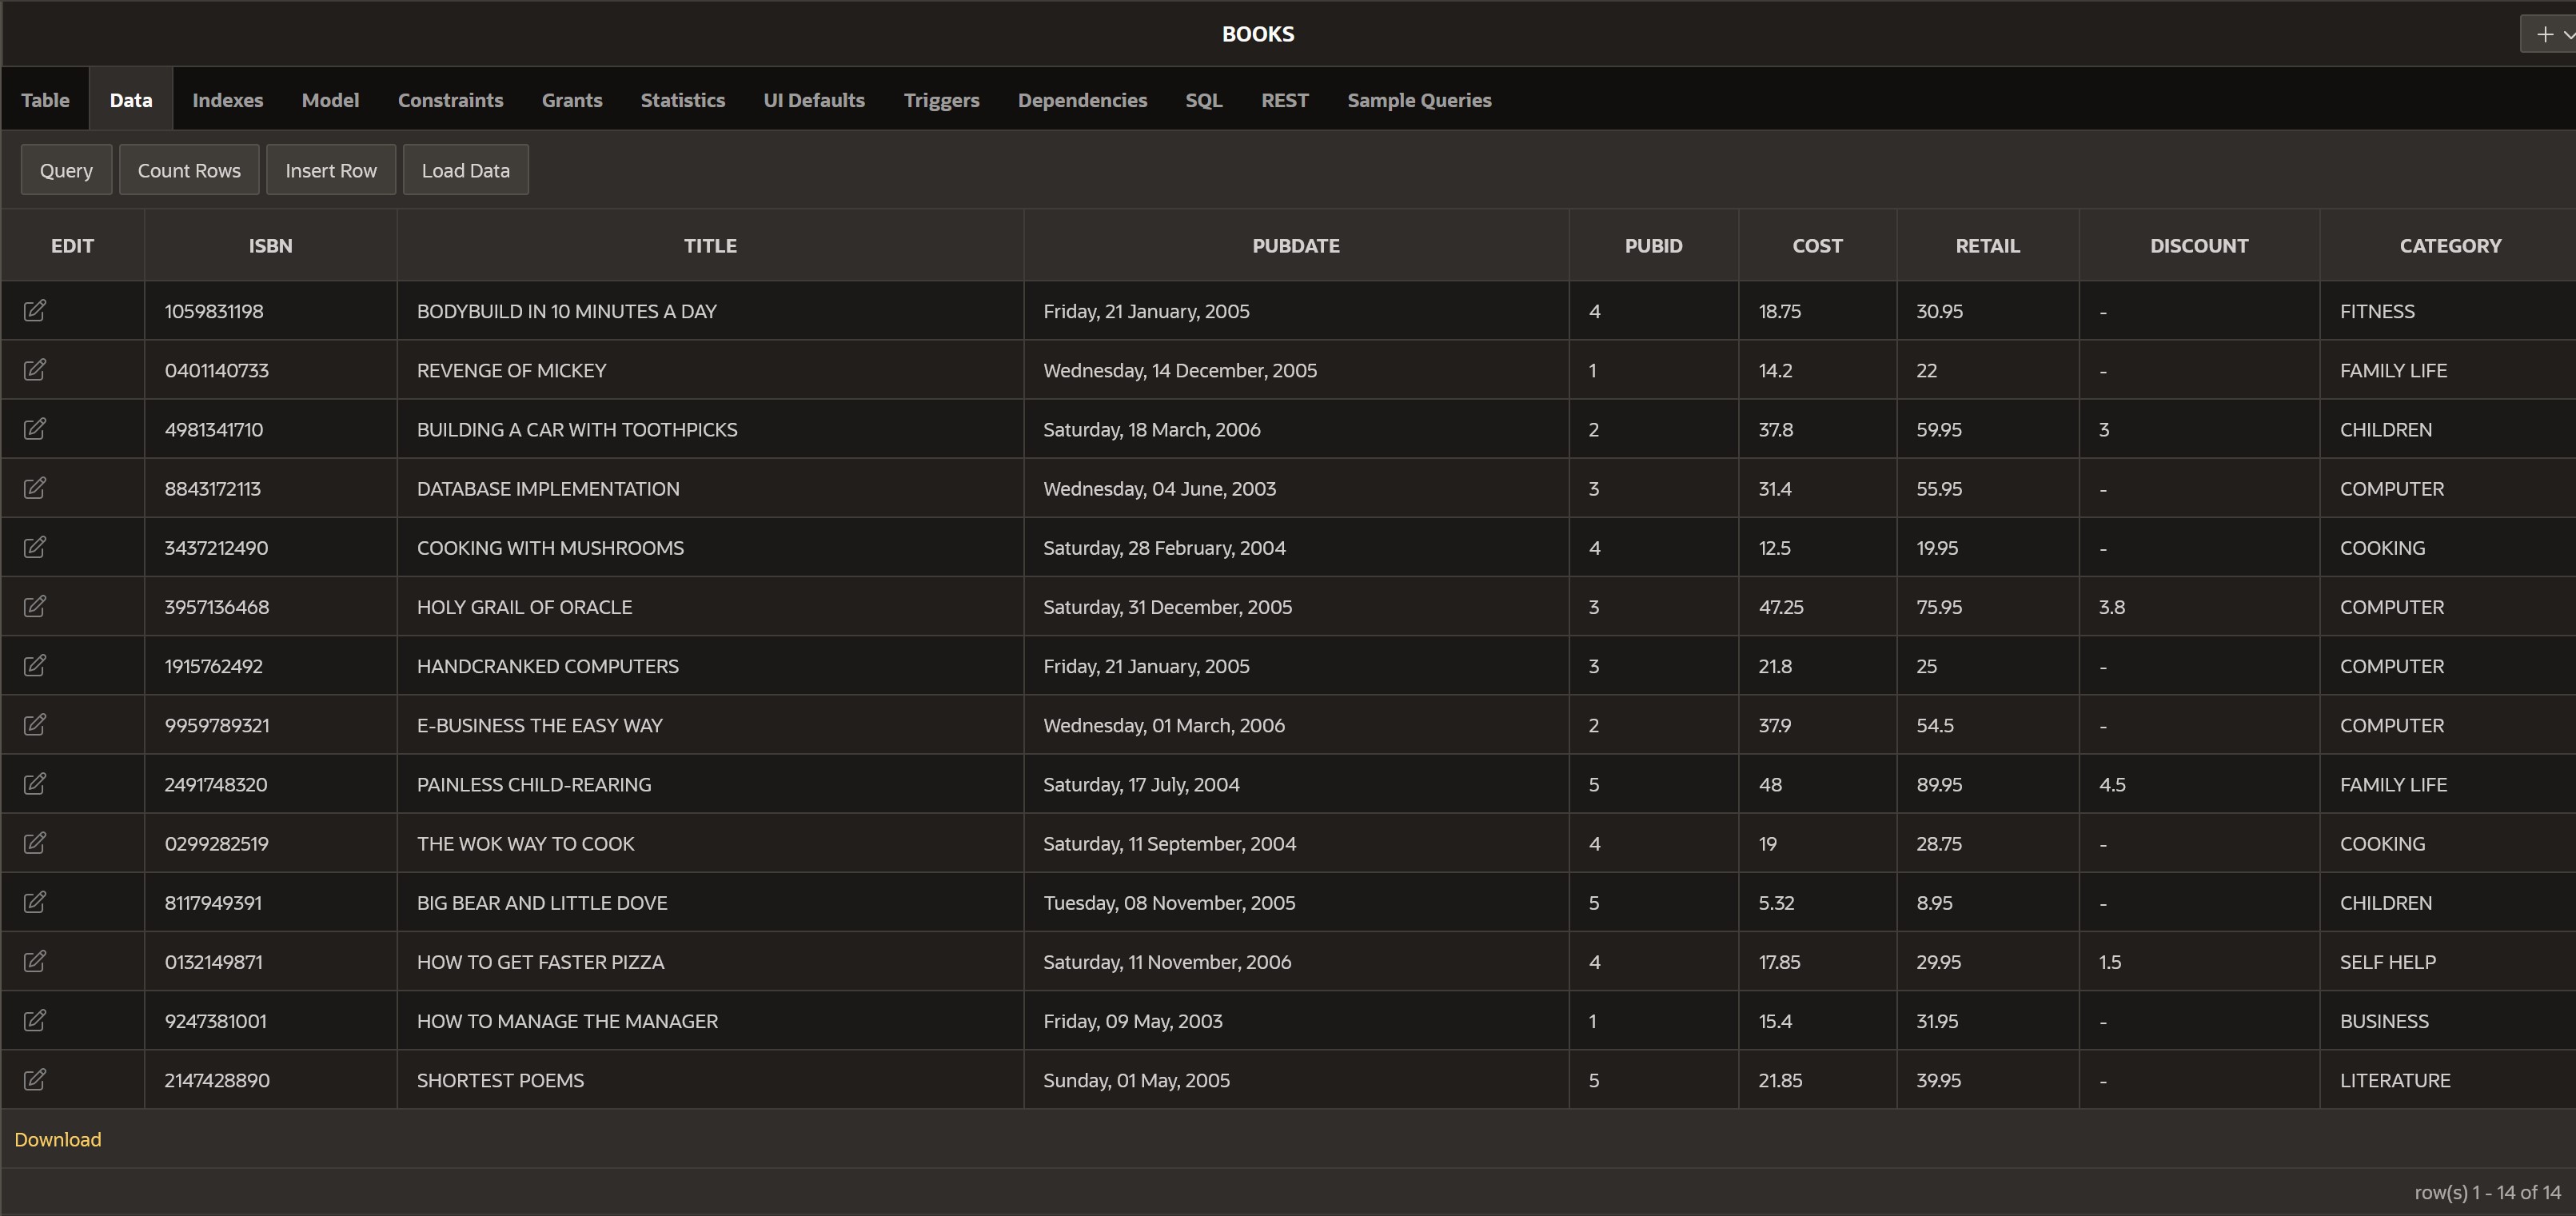Edit the BIG BEAR AND LITTLE DOVE row

click(34, 902)
